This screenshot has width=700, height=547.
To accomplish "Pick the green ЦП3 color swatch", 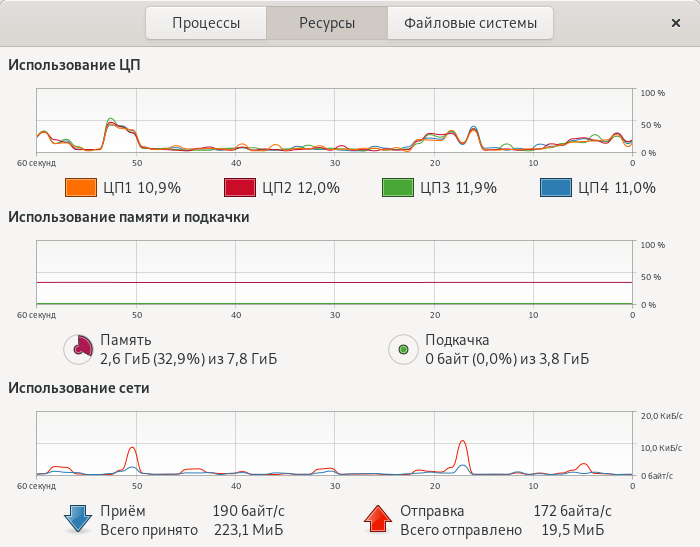I will 398,187.
